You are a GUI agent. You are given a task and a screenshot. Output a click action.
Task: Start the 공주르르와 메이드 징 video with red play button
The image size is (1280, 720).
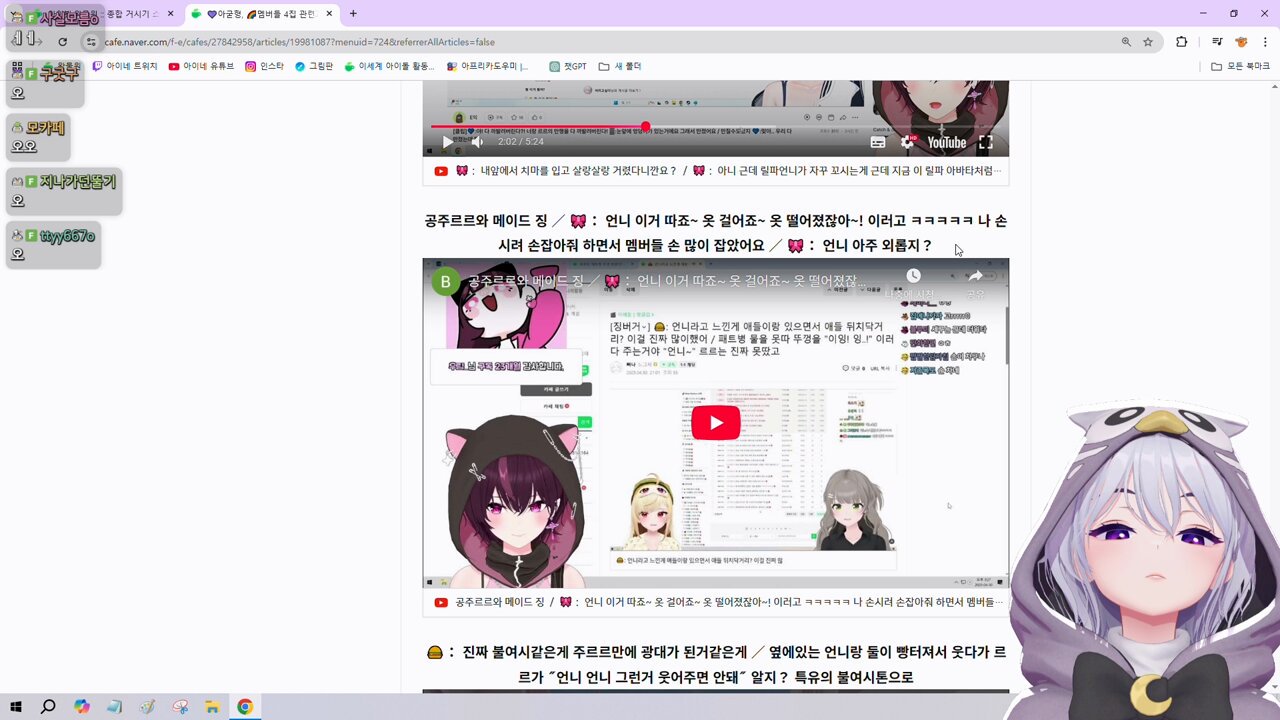click(x=716, y=423)
